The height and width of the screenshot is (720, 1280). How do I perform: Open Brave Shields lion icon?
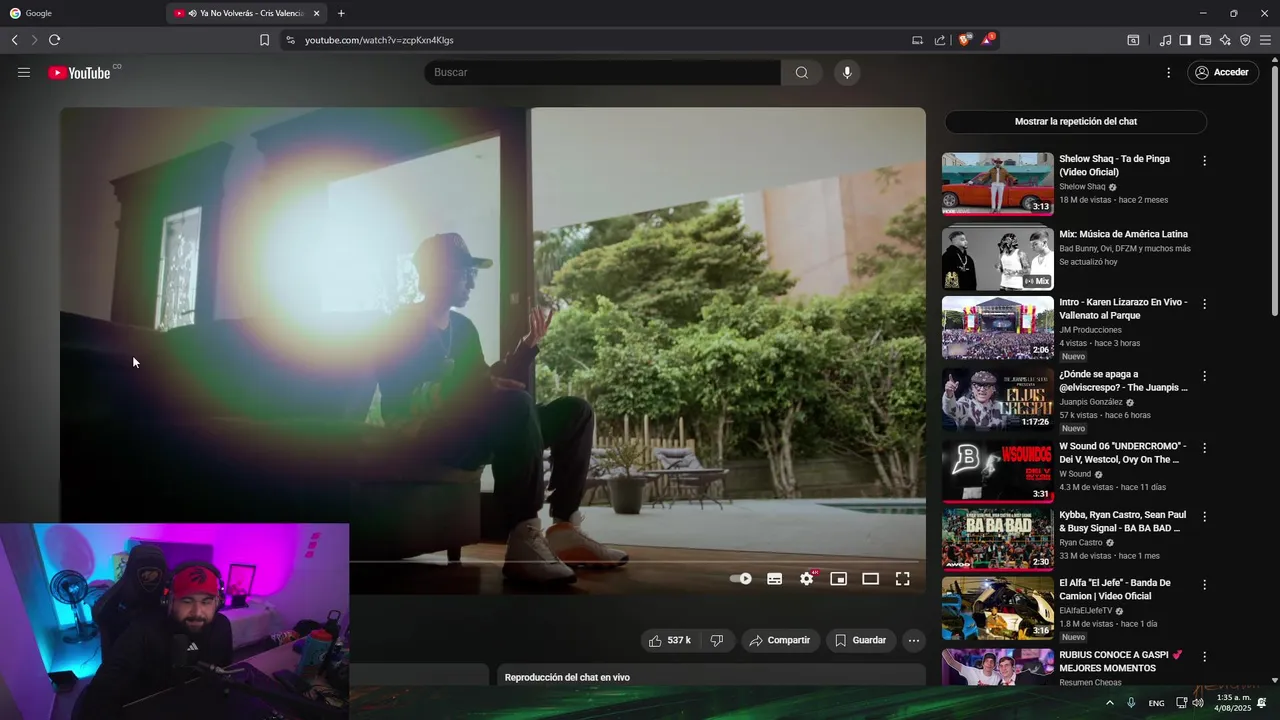pos(965,40)
